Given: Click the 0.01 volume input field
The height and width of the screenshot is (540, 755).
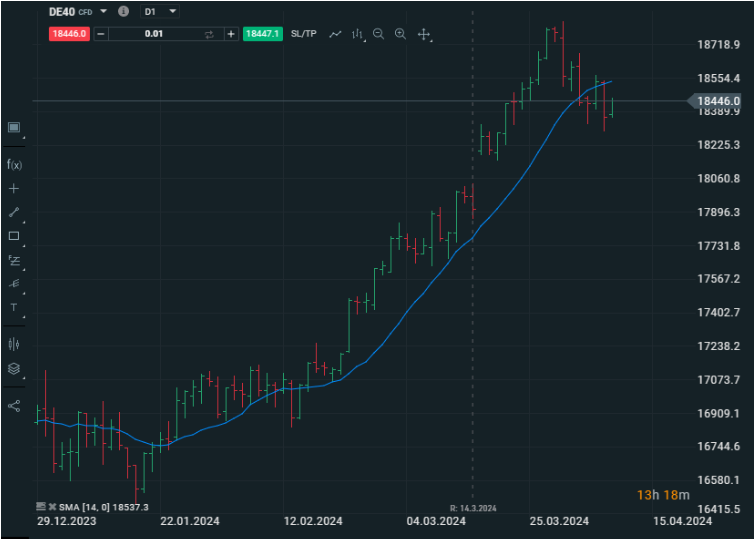Looking at the screenshot, I should tap(154, 34).
